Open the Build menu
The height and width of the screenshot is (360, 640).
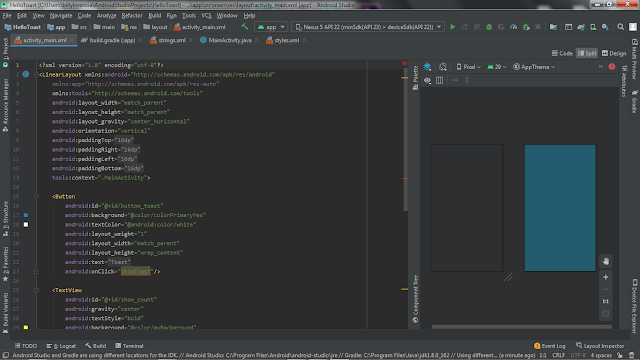[x=154, y=16]
